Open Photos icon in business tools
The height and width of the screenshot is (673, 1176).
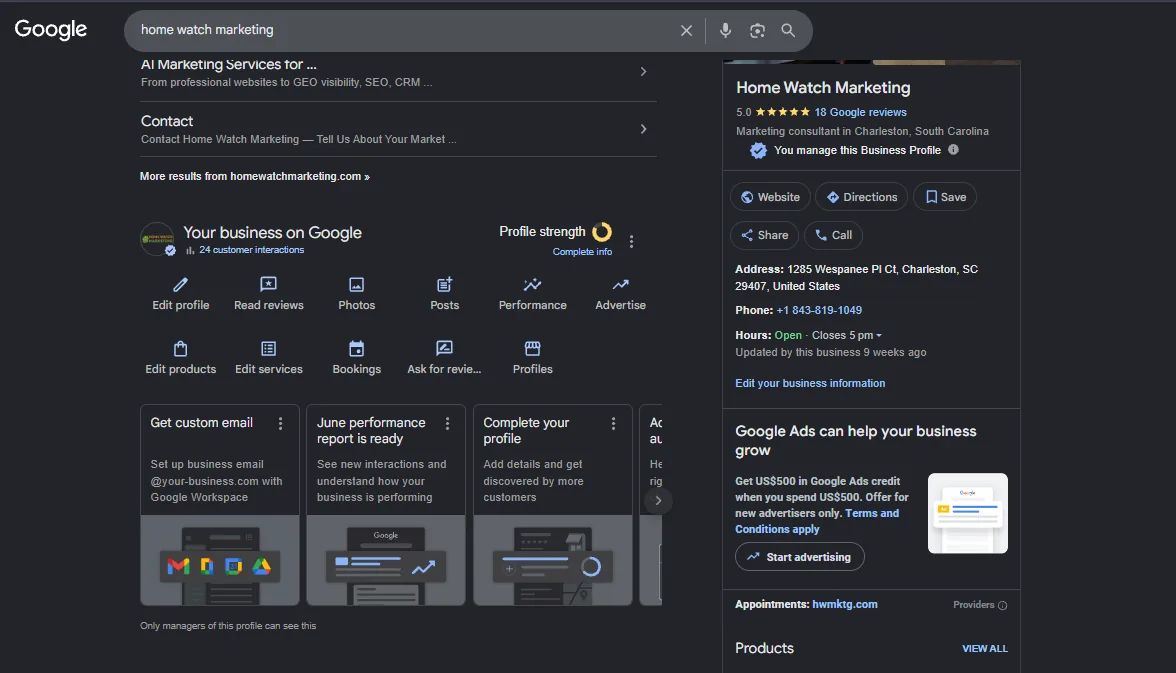[x=356, y=284]
